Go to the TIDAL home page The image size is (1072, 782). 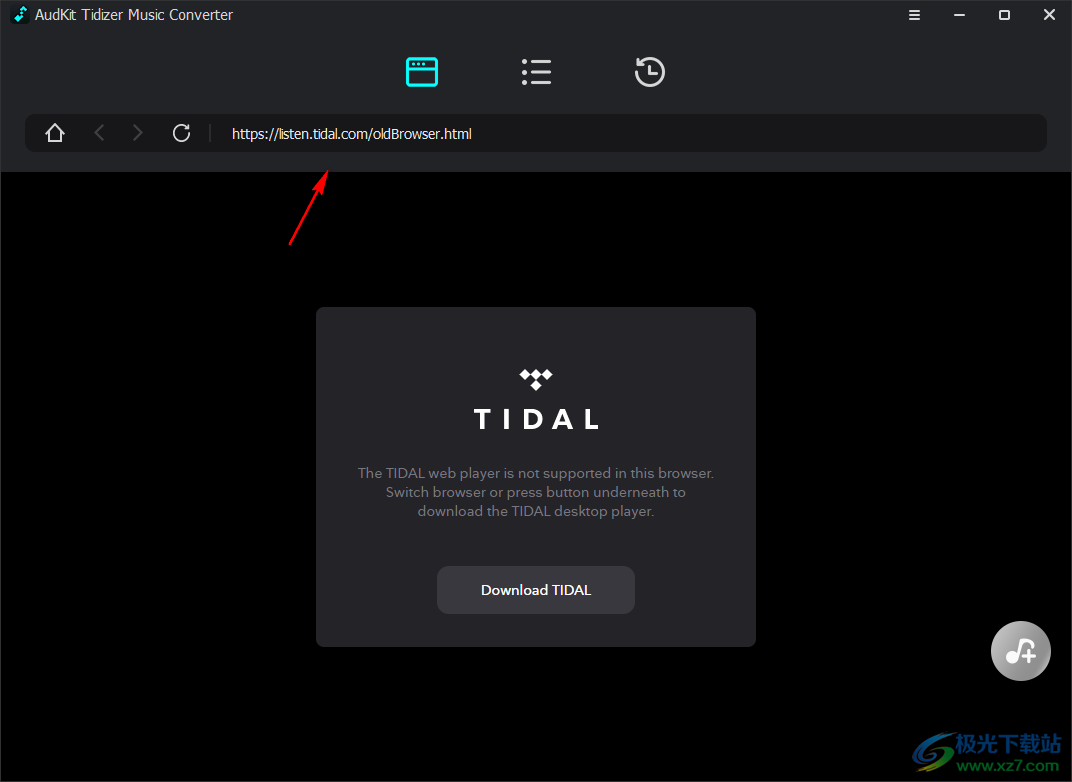[x=55, y=133]
